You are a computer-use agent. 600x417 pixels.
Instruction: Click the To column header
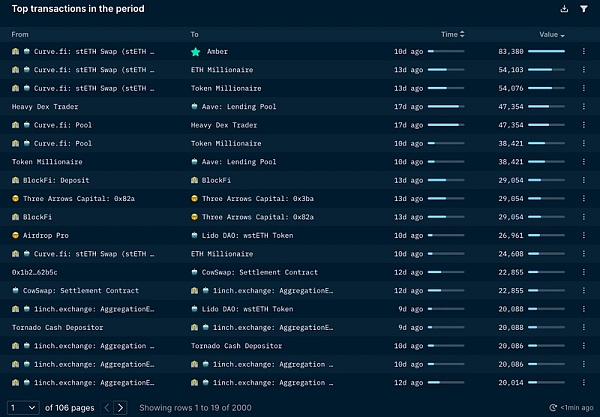click(x=195, y=34)
